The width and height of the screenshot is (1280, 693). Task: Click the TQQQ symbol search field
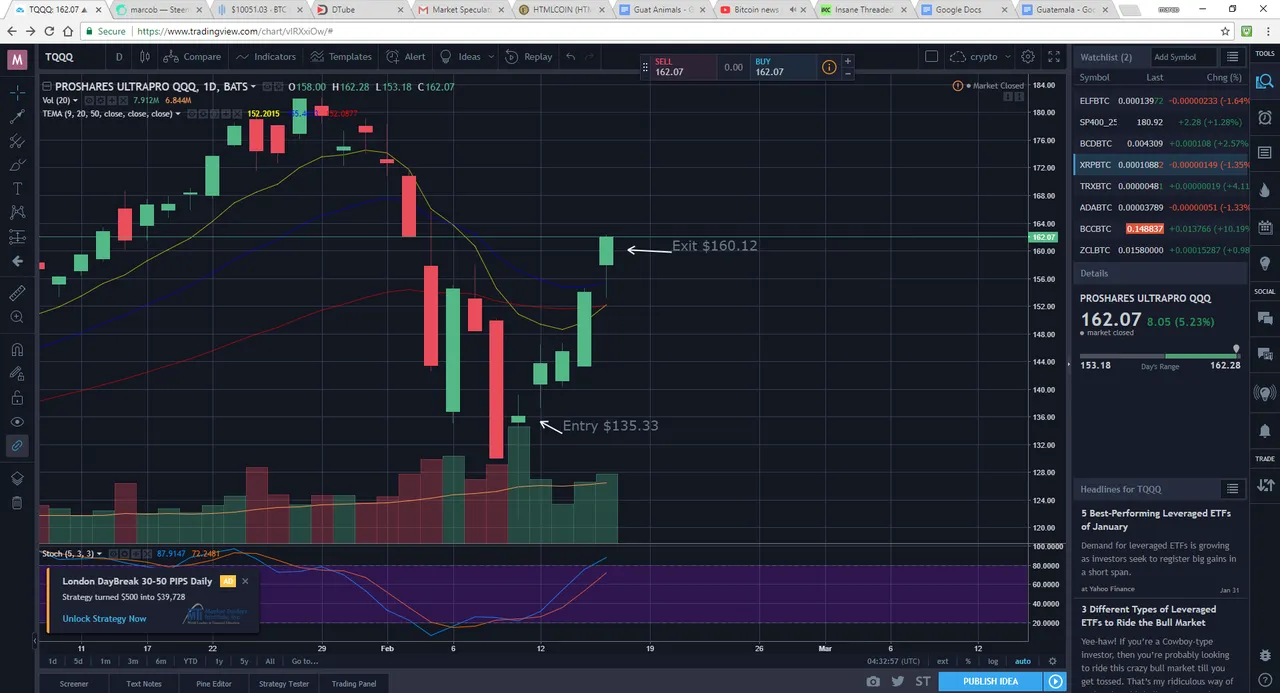(70, 57)
